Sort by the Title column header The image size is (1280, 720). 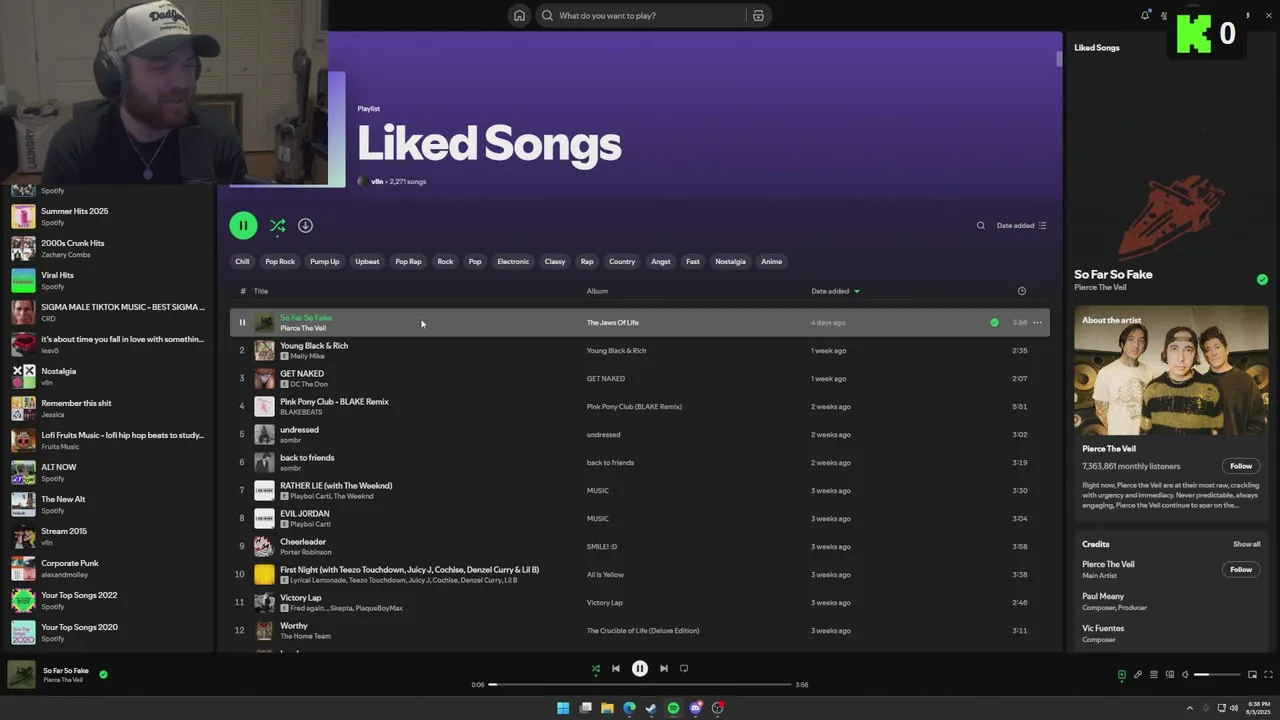pos(261,291)
